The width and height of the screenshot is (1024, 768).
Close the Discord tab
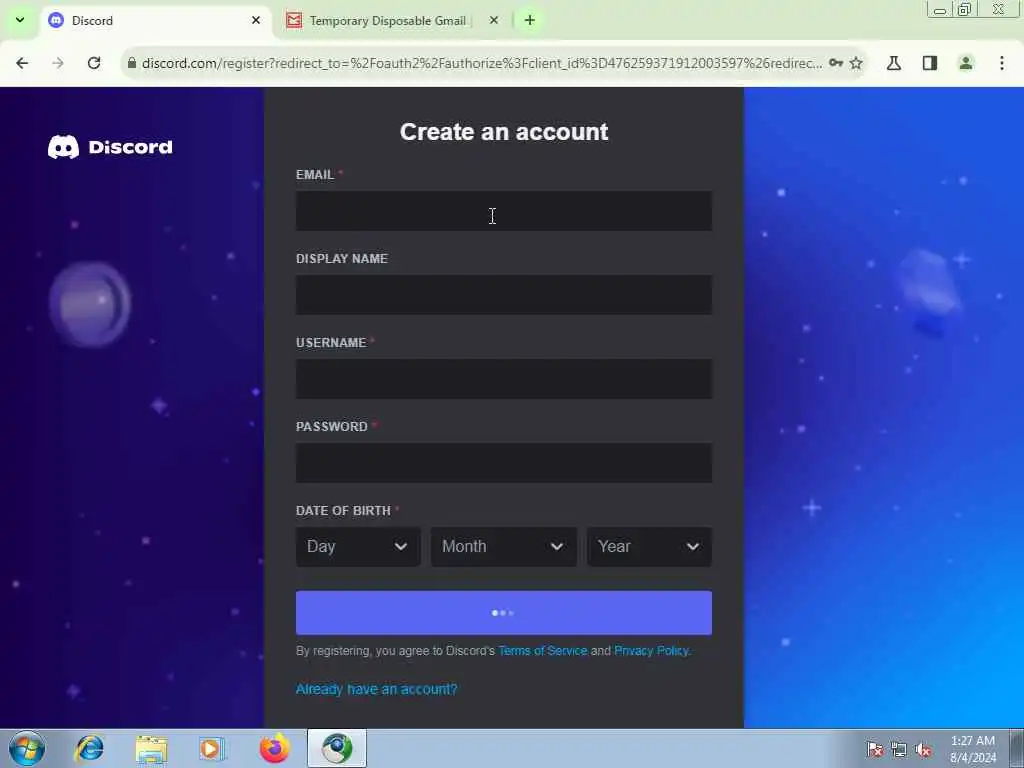pyautogui.click(x=256, y=20)
